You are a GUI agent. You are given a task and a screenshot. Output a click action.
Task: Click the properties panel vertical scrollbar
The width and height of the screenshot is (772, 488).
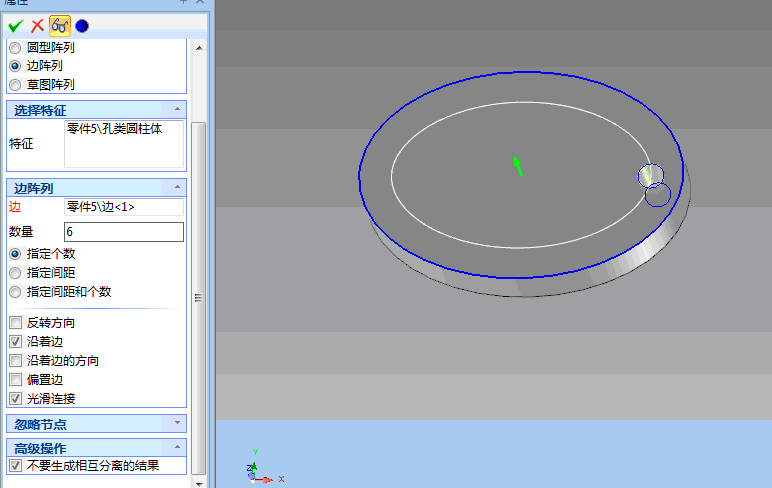click(x=198, y=297)
